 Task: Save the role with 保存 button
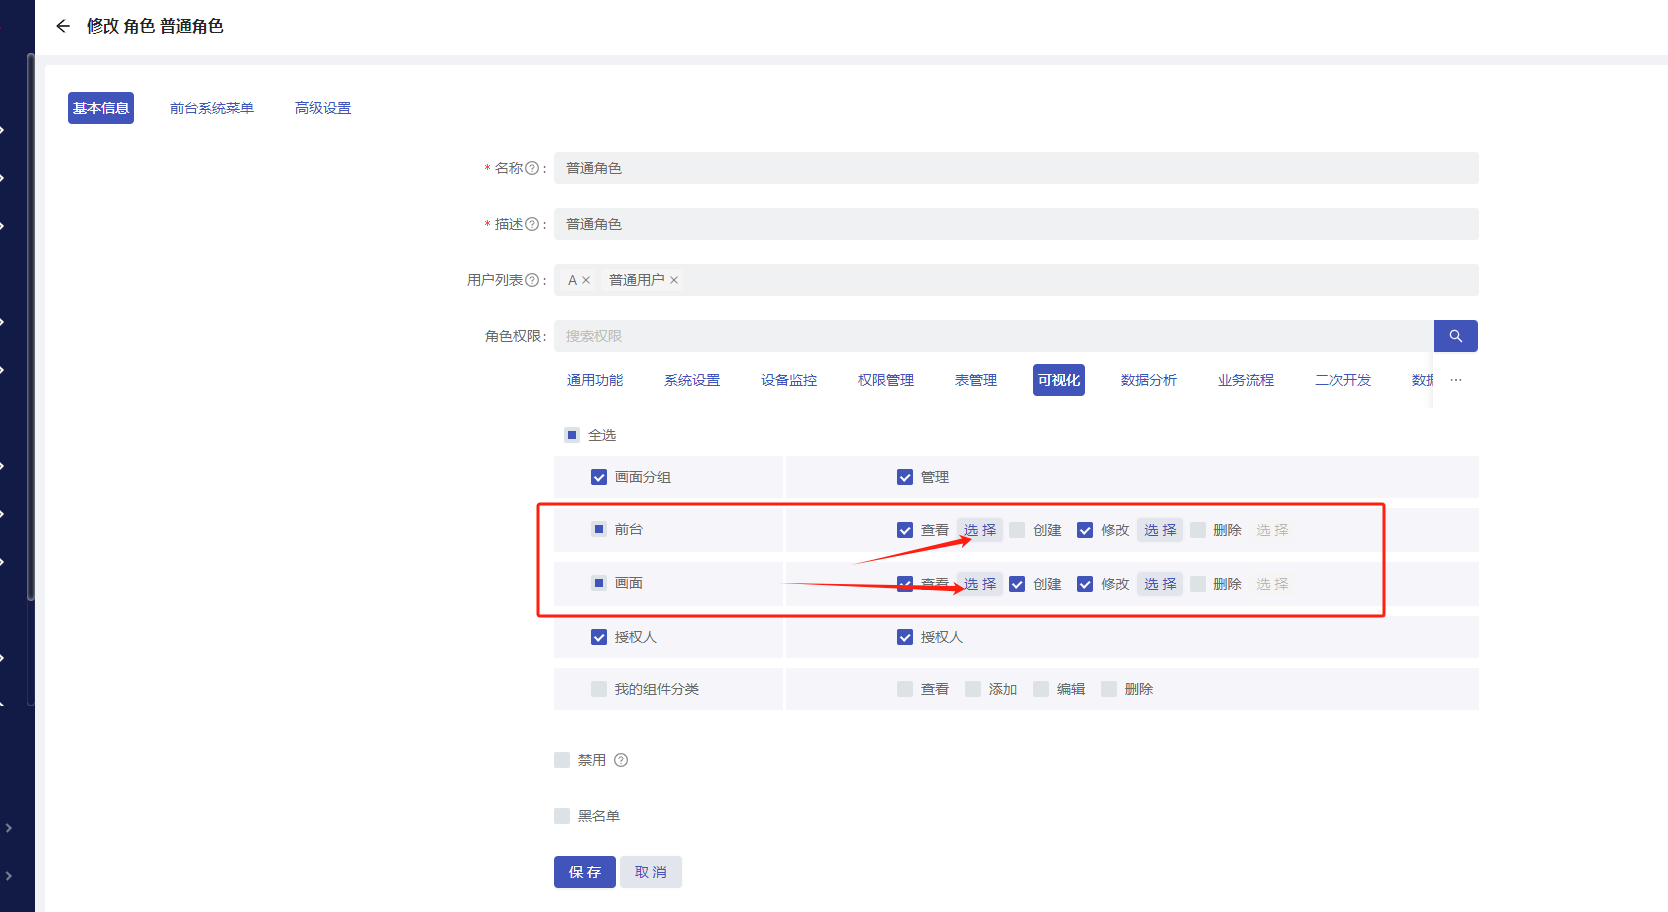click(x=585, y=872)
